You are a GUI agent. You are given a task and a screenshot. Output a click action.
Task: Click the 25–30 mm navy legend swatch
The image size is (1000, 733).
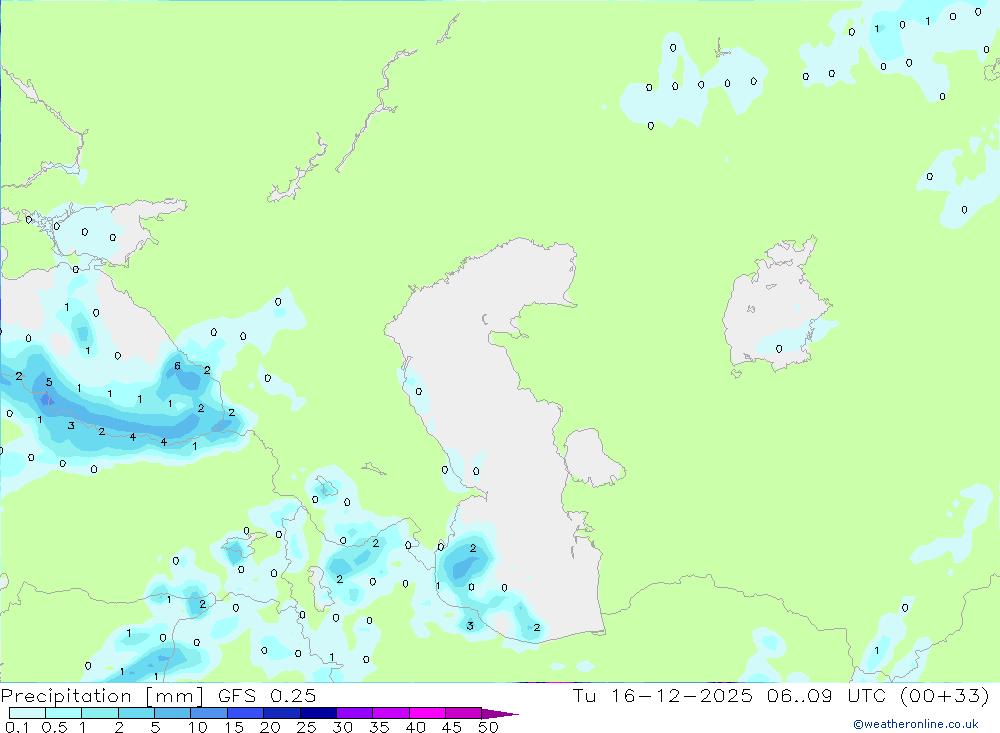(x=318, y=713)
